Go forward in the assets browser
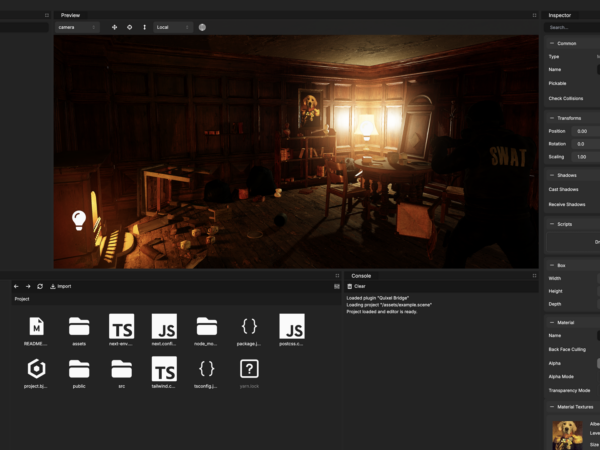The height and width of the screenshot is (450, 600). click(28, 286)
